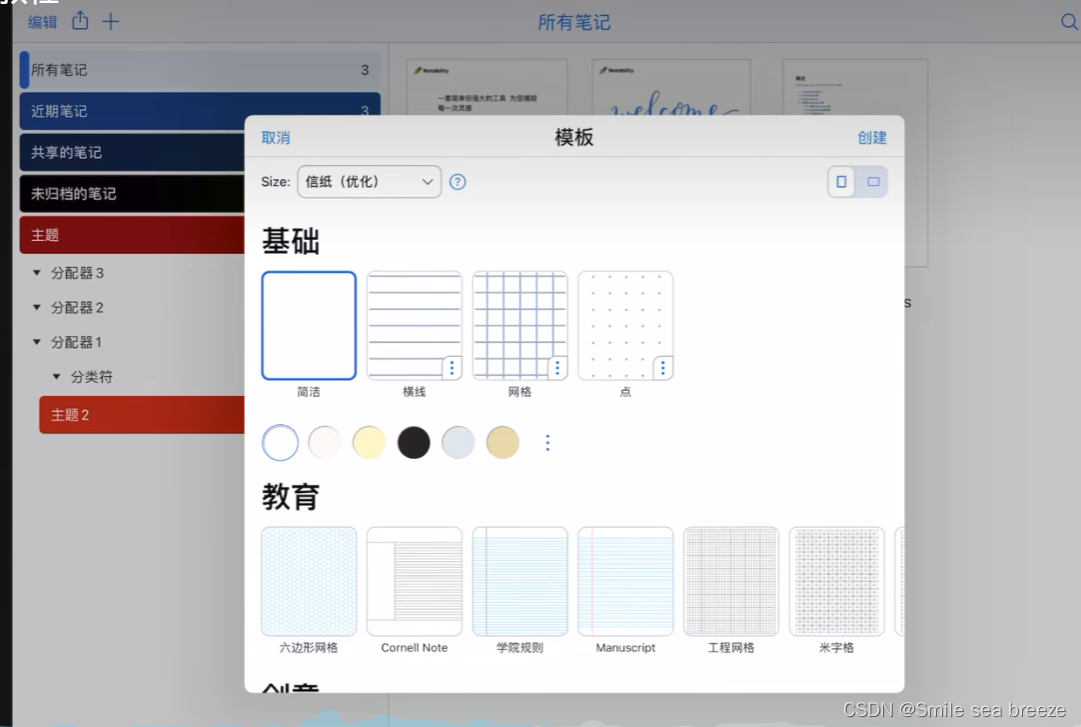Open the first Notability note thumbnail
Viewport: 1081px width, 727px height.
[x=487, y=88]
